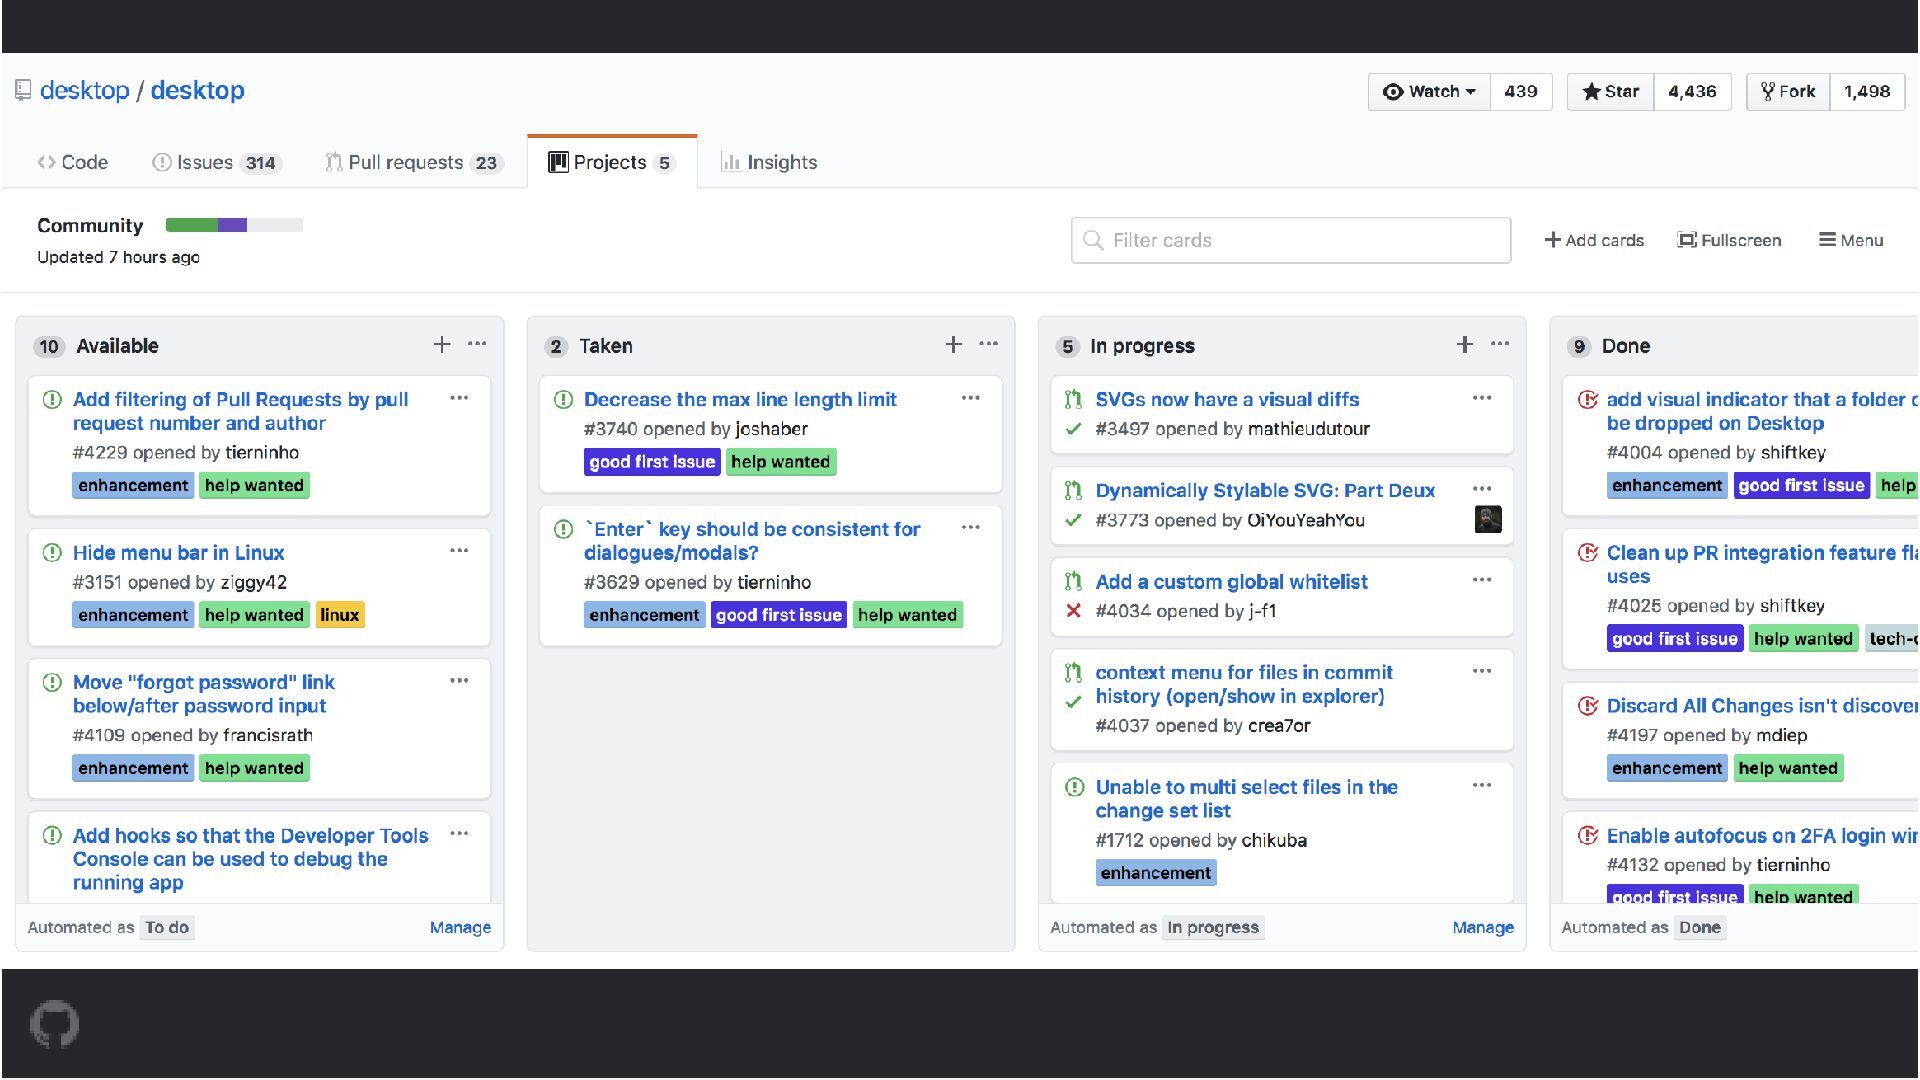Screen dimensions: 1920x1080
Task: Fork the desktop repository
Action: click(1788, 91)
